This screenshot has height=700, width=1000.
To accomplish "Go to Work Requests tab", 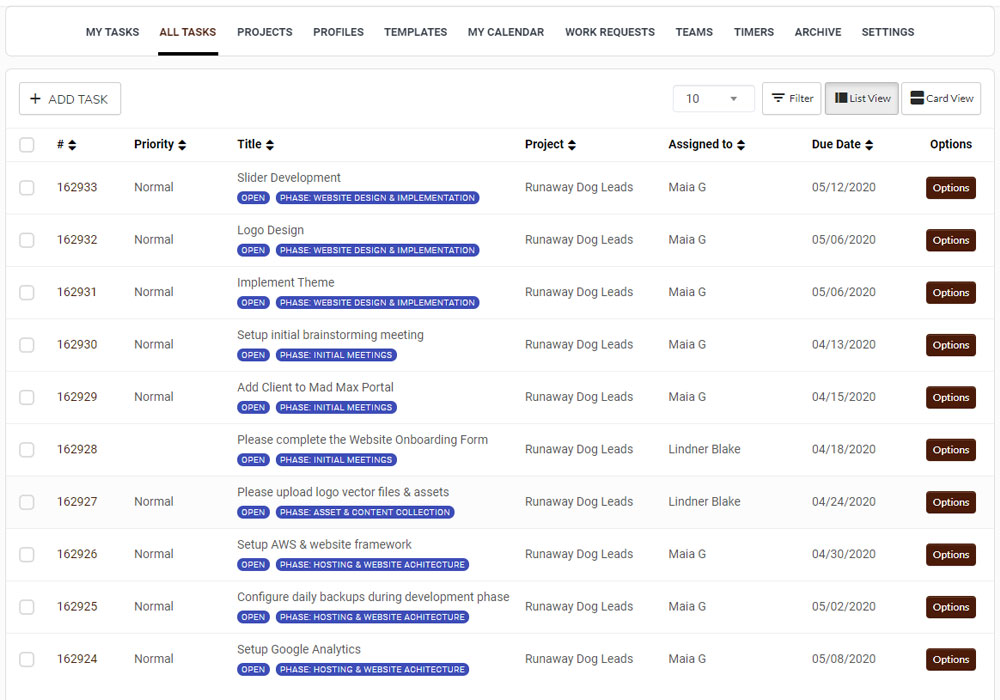I will pyautogui.click(x=610, y=32).
